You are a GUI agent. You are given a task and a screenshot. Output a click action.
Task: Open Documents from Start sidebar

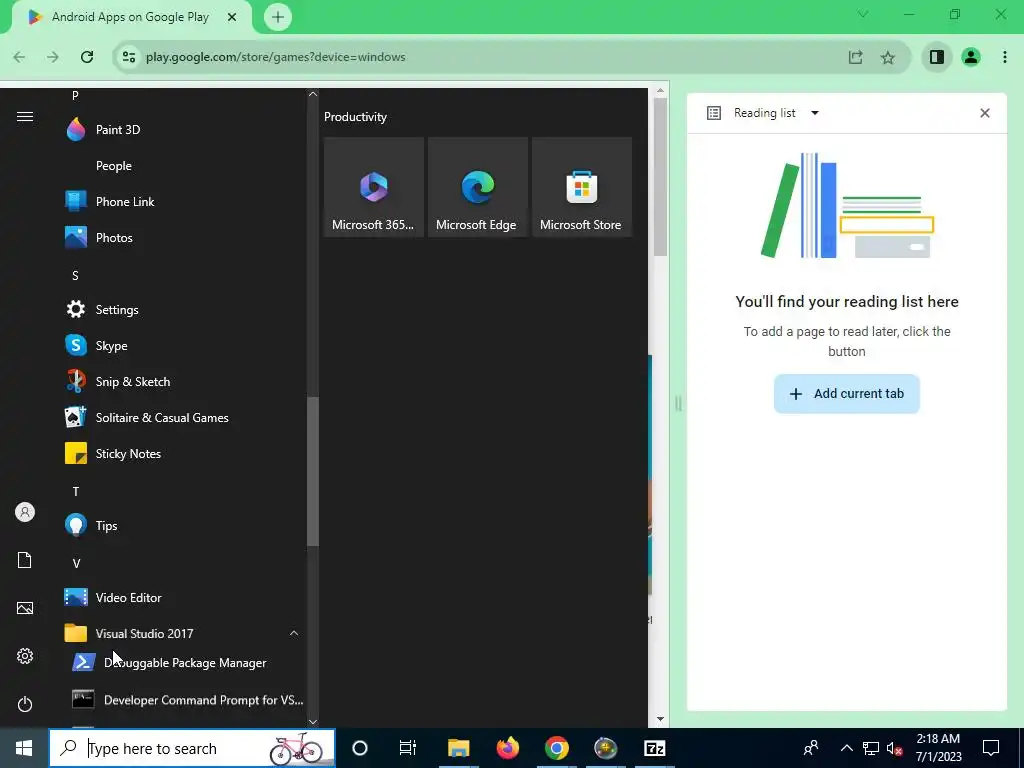click(x=25, y=560)
